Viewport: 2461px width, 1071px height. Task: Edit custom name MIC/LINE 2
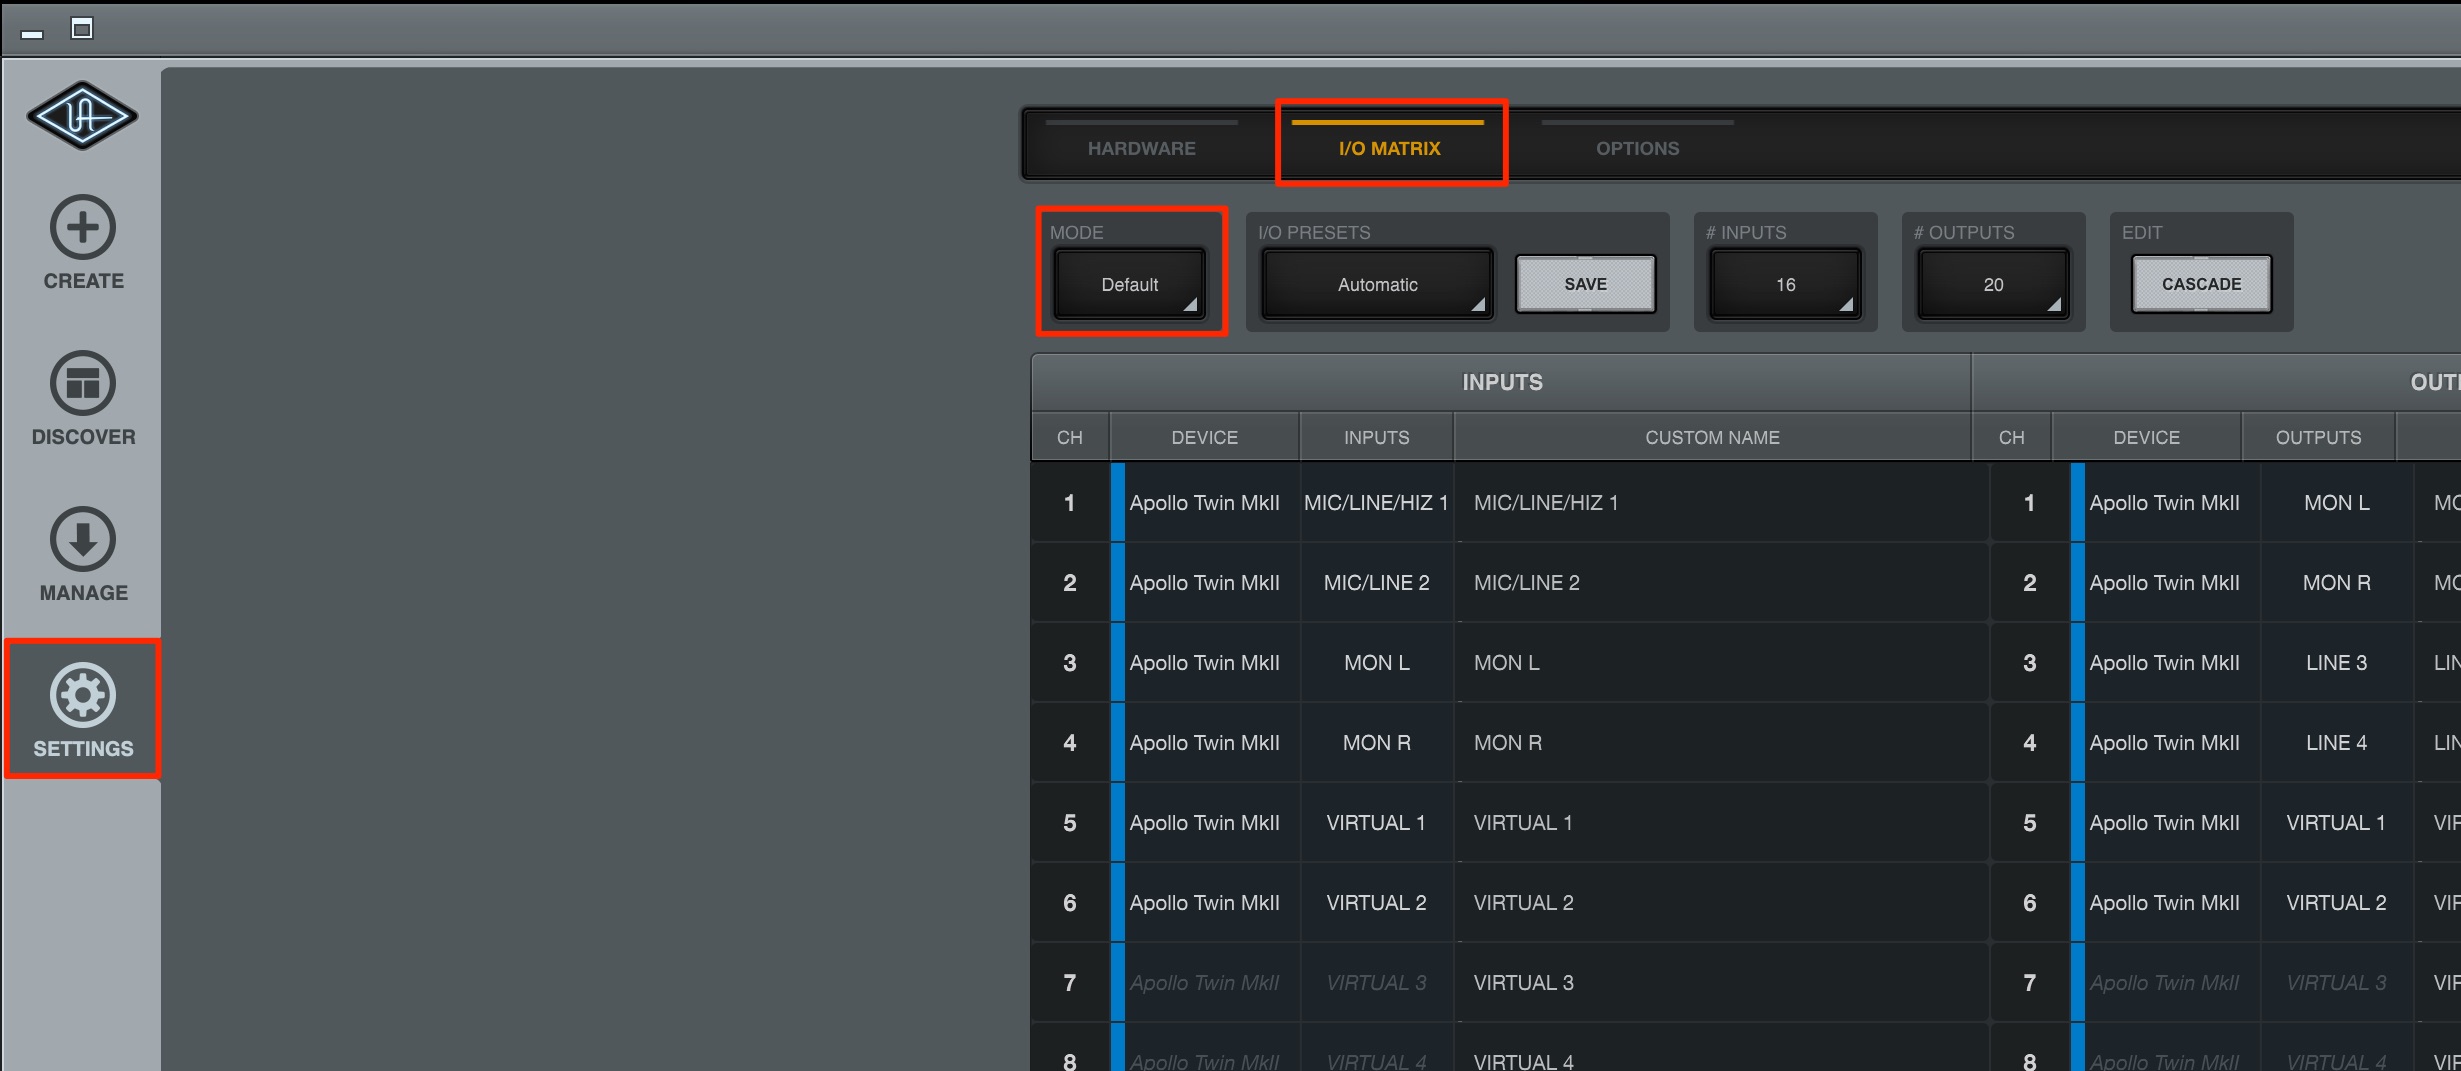(1721, 582)
